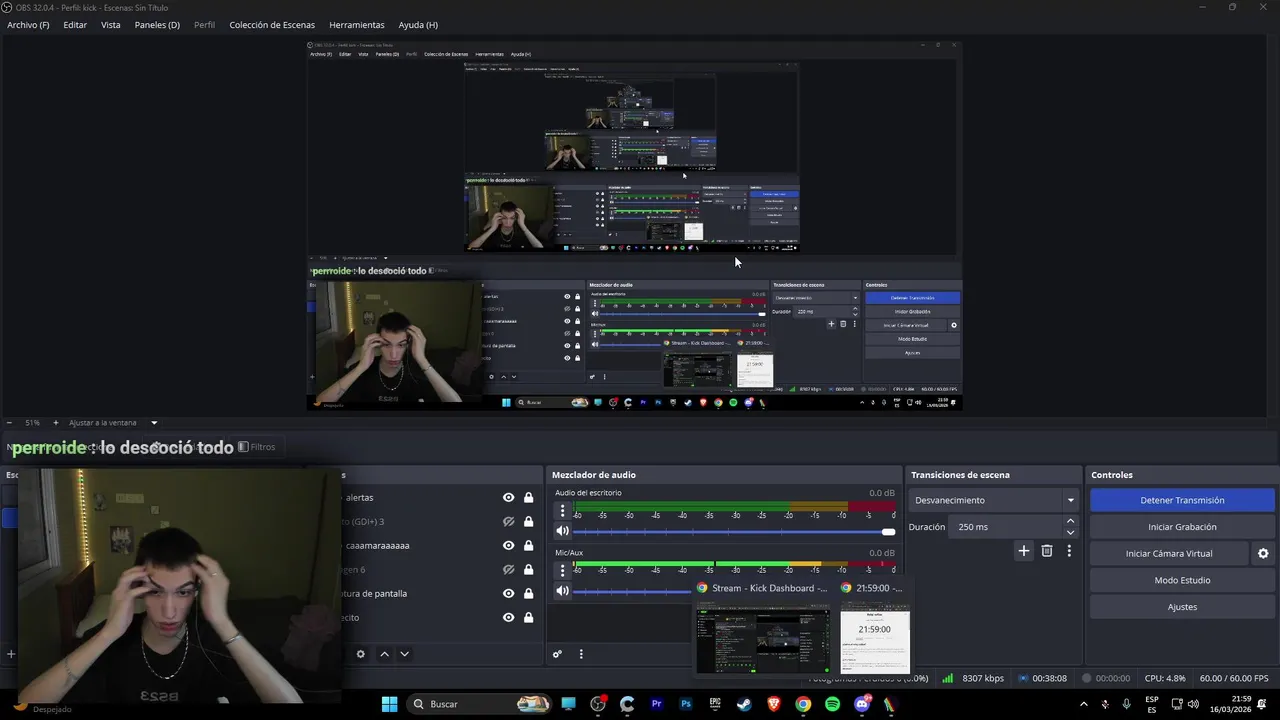Move selected source down

coord(404,654)
